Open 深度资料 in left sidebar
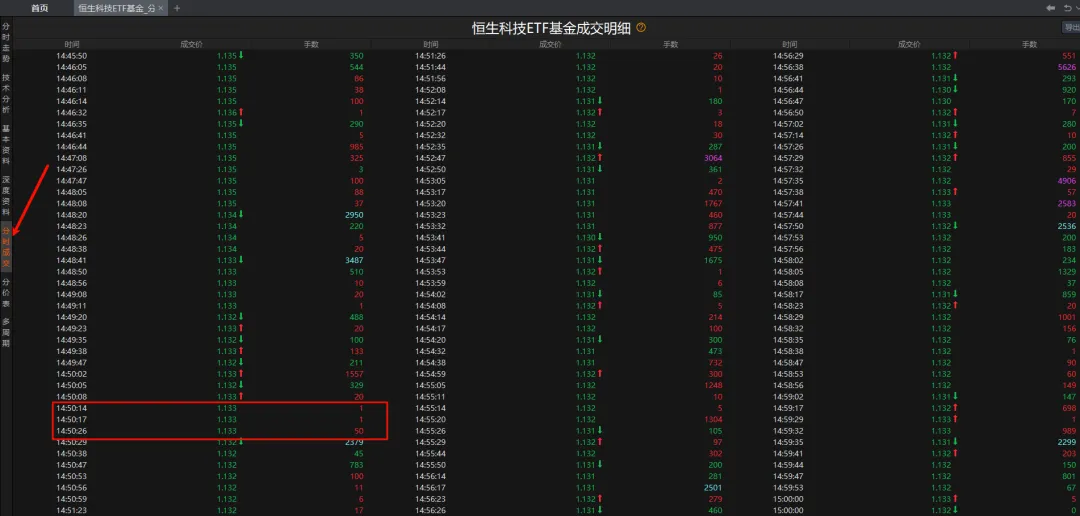Viewport: 1080px width, 516px height. point(6,195)
